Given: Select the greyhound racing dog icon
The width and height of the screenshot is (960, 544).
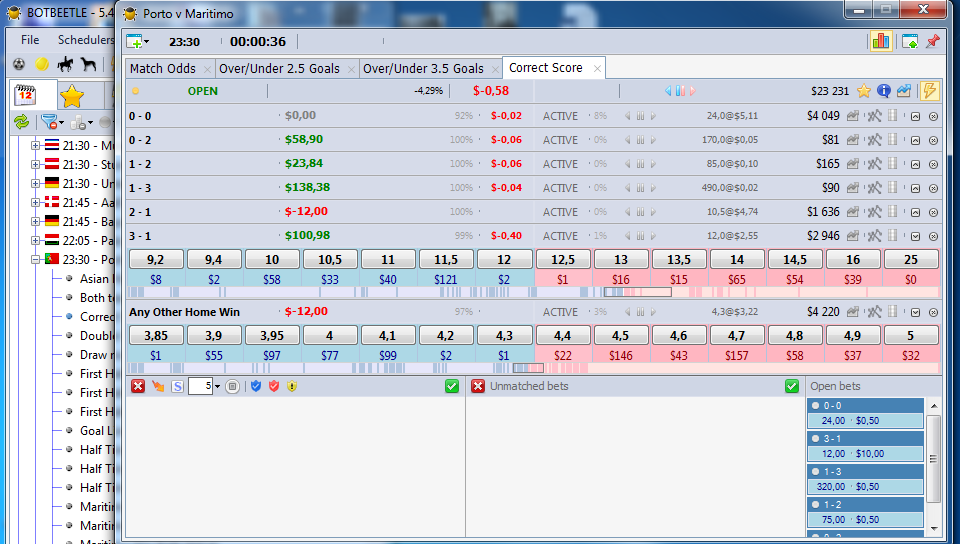Looking at the screenshot, I should click(88, 64).
